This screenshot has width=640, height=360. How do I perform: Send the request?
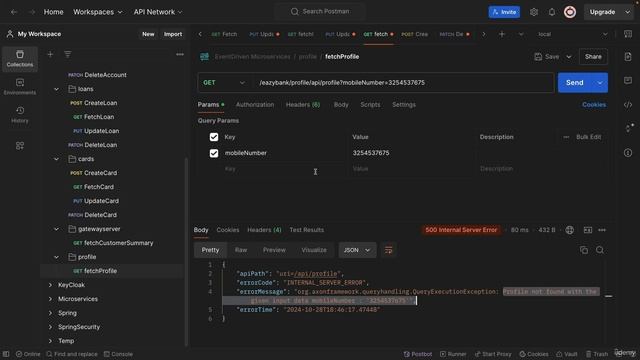pos(575,83)
